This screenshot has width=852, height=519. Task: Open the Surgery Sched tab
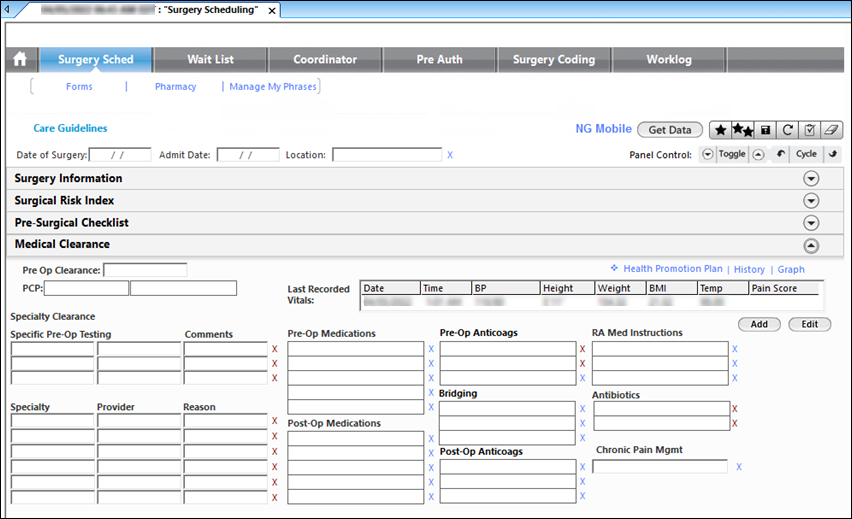coord(96,59)
